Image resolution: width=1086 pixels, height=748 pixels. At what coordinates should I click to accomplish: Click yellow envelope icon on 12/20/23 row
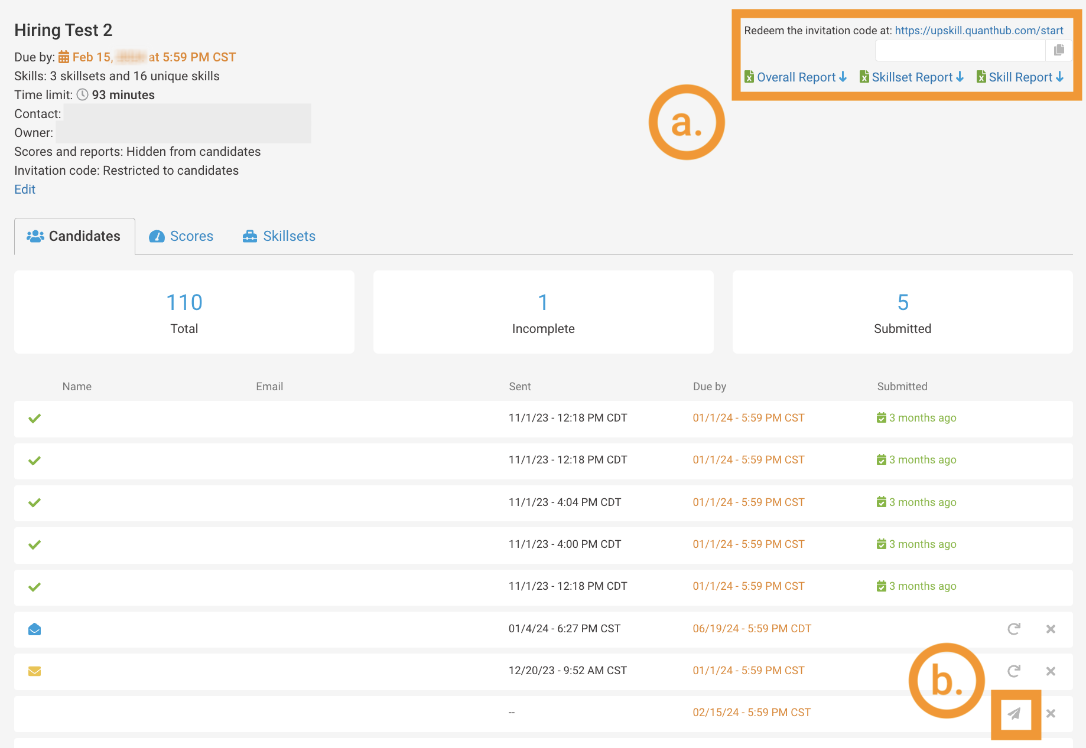35,671
